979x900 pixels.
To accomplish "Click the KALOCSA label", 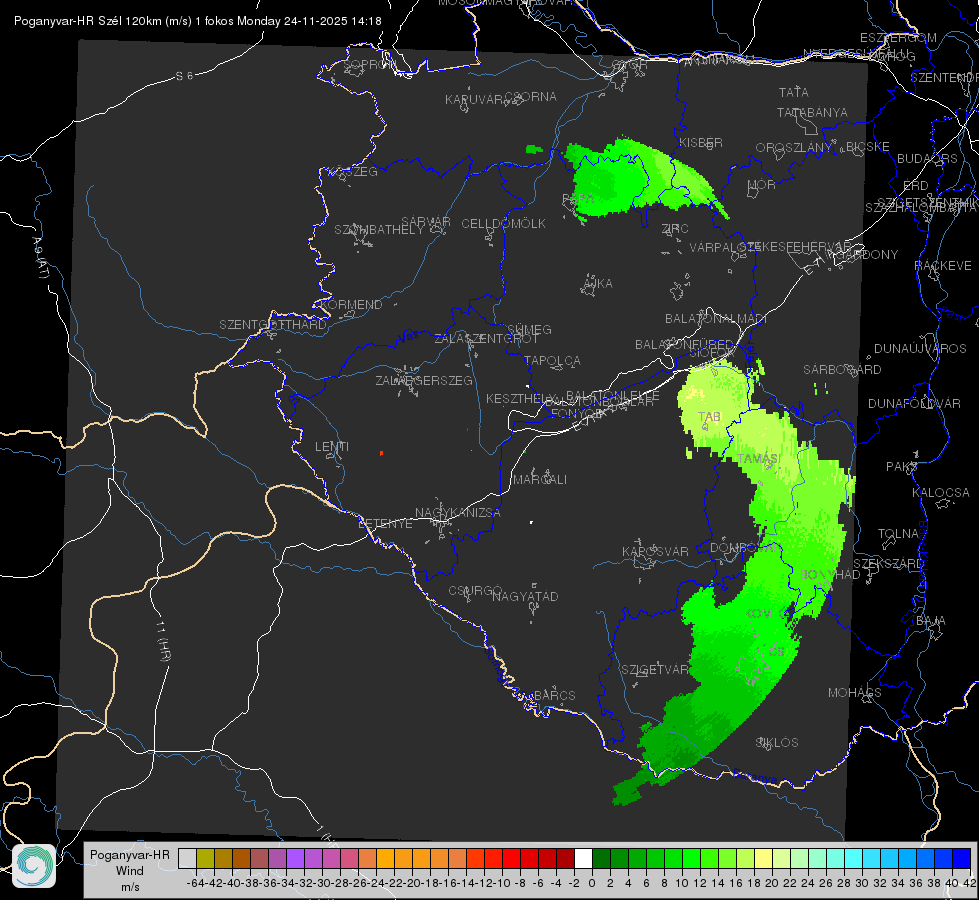I will coord(941,493).
